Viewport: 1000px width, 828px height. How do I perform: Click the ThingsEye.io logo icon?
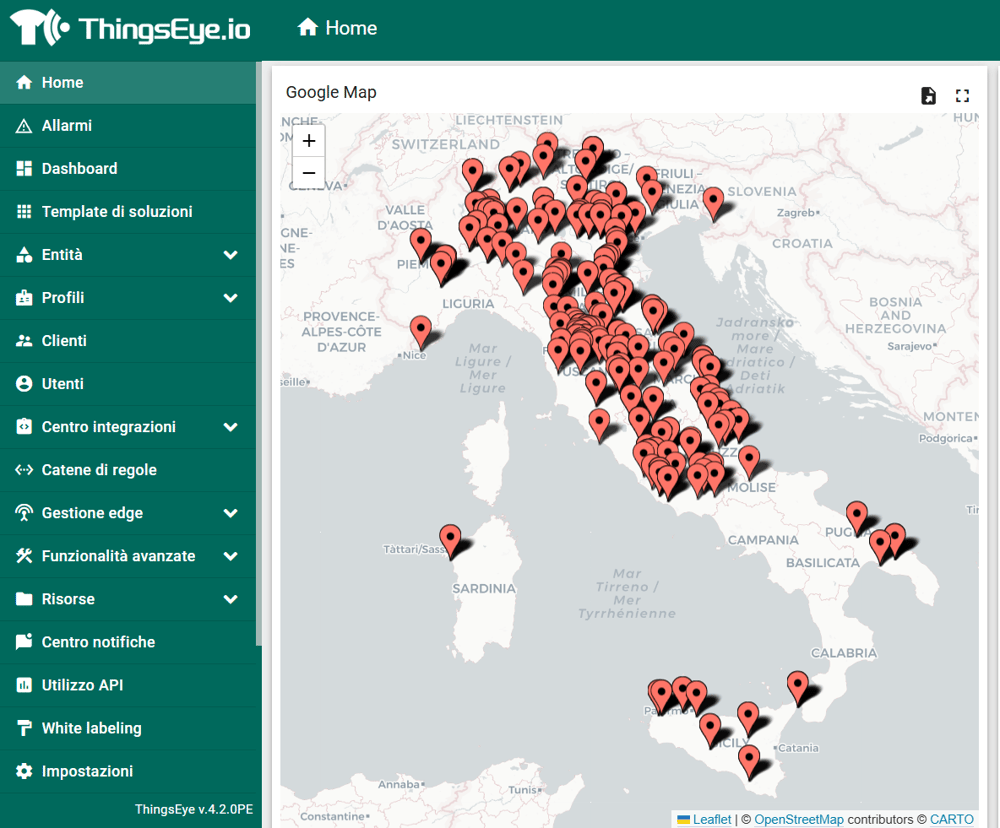point(40,28)
